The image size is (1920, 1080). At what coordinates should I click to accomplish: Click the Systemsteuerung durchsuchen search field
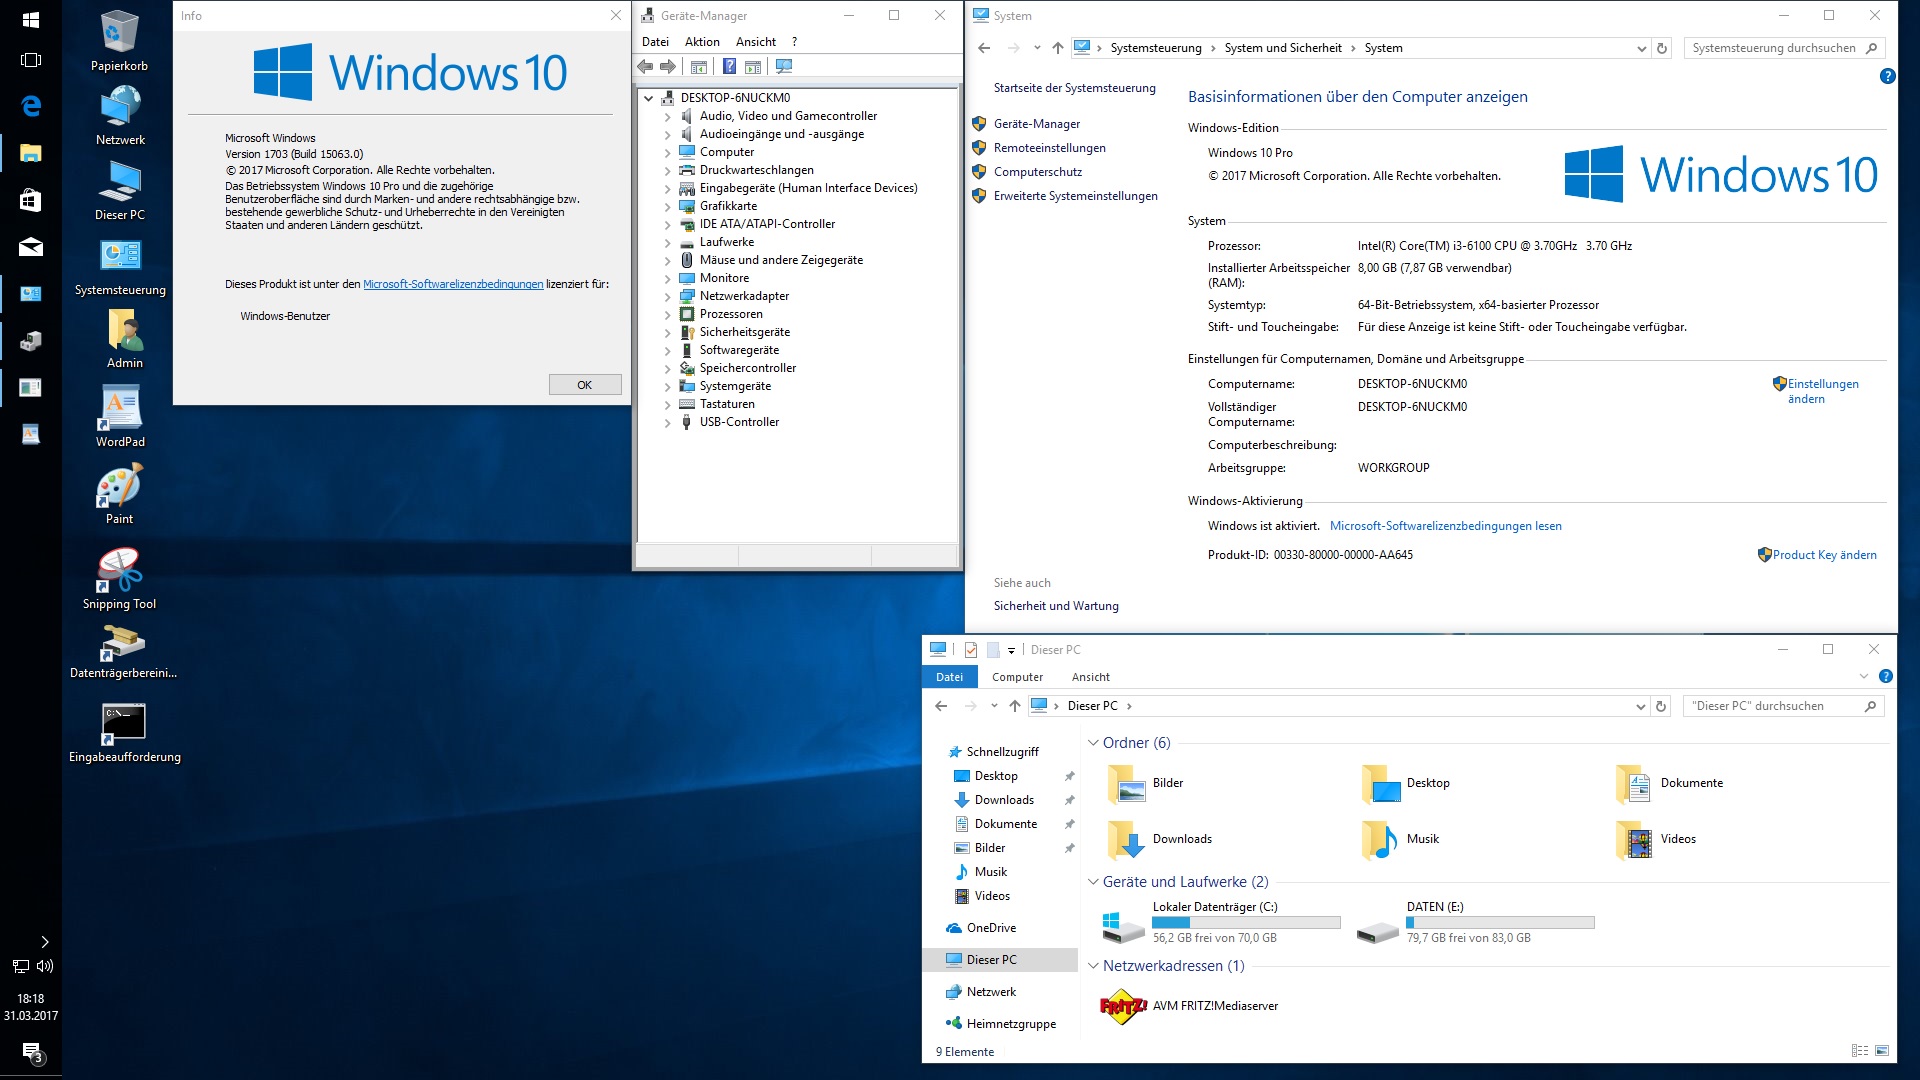pos(1773,48)
